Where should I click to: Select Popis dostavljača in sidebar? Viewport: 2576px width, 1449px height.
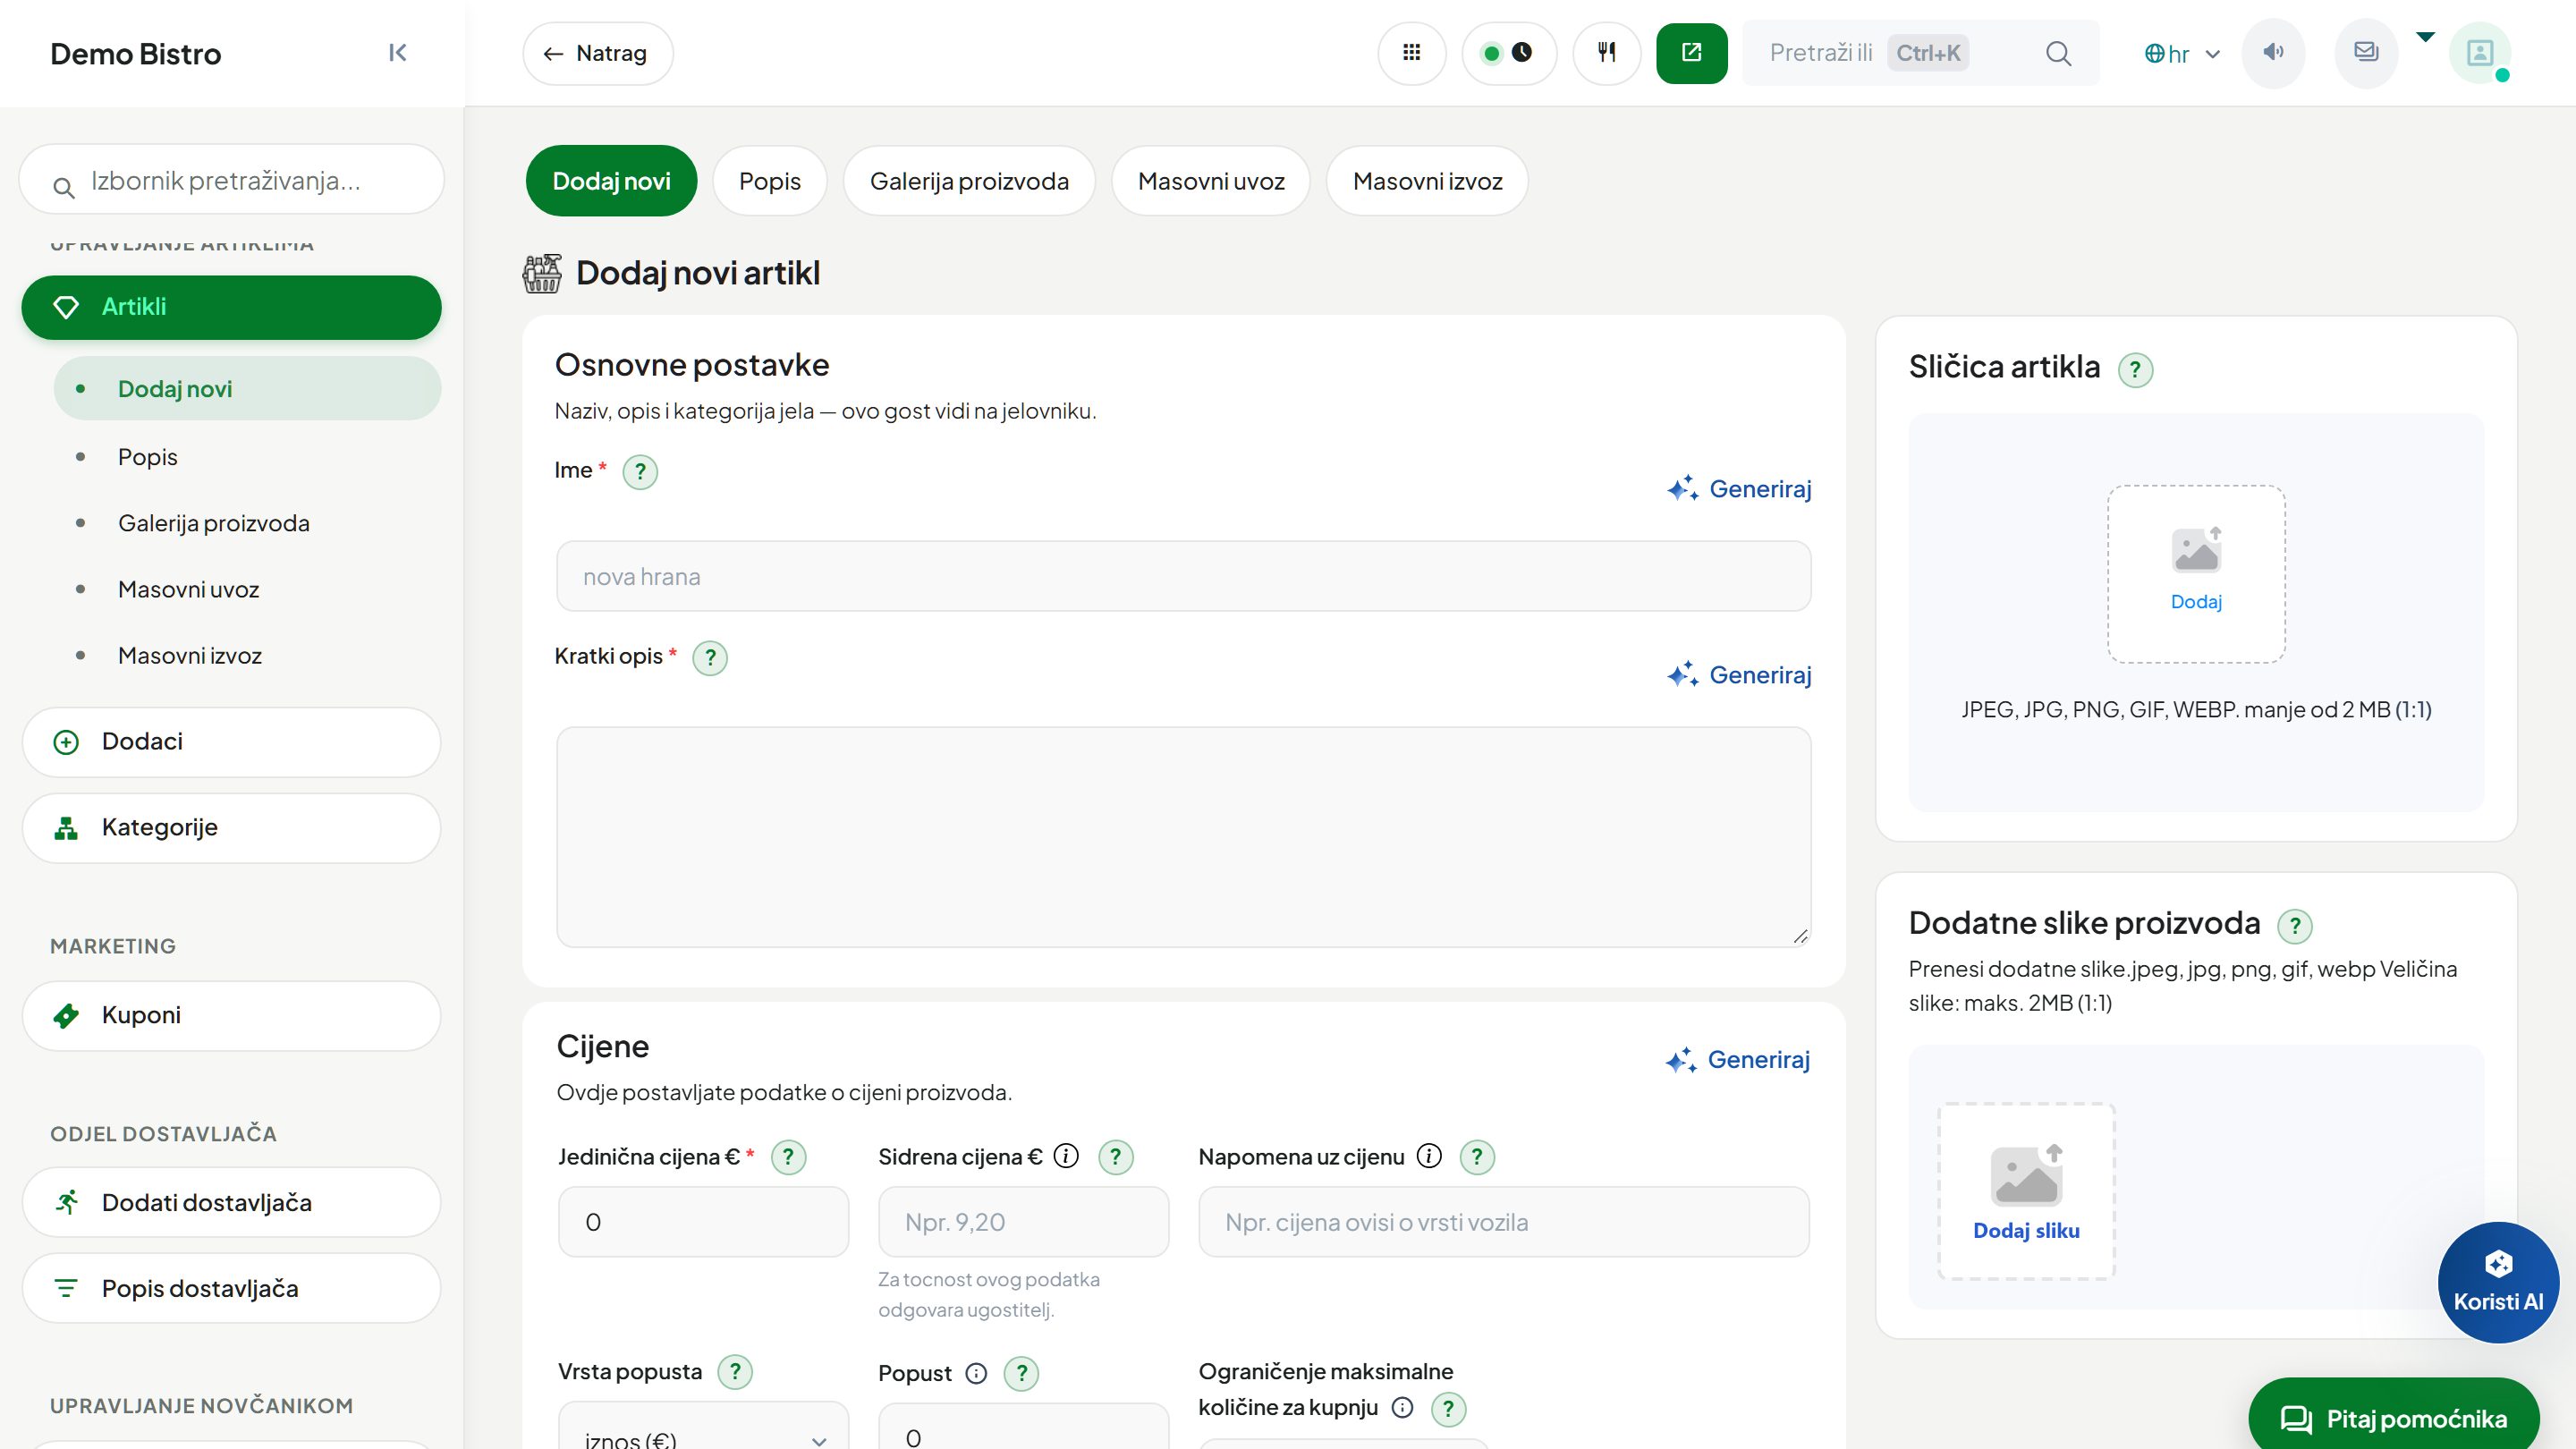point(231,1289)
